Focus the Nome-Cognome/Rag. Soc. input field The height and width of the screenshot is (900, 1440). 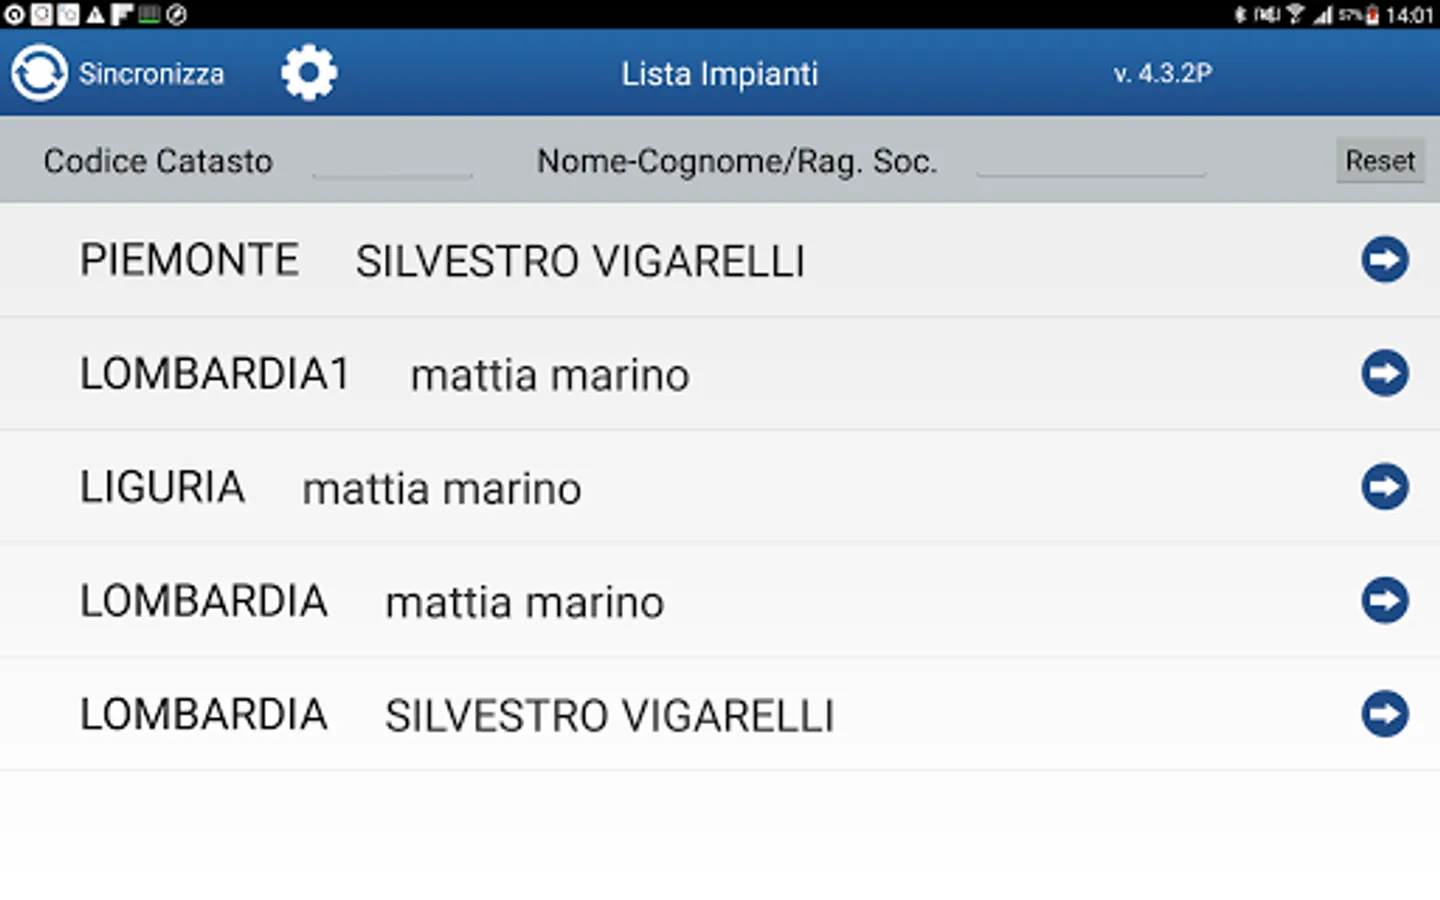pyautogui.click(x=1090, y=161)
